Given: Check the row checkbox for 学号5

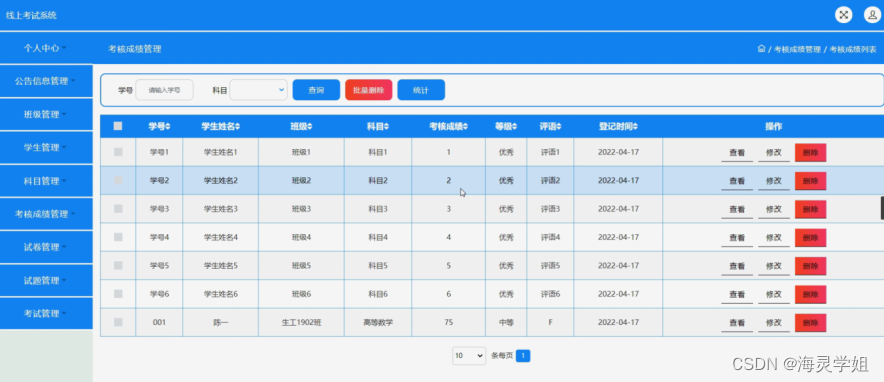Looking at the screenshot, I should coord(118,265).
